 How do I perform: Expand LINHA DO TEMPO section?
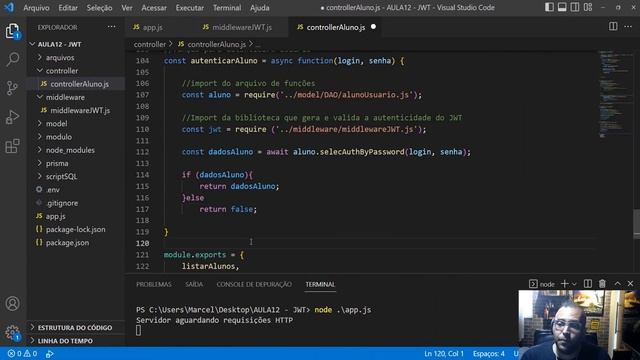(76, 341)
